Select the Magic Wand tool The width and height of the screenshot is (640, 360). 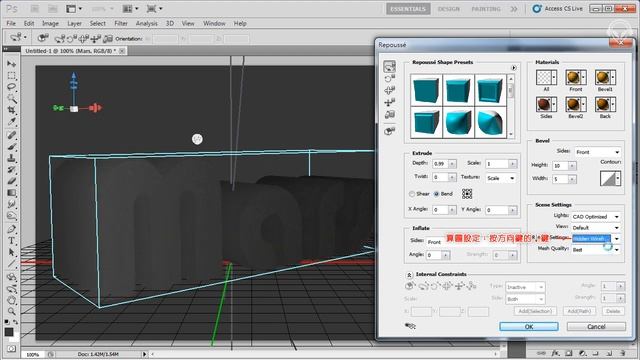coord(11,98)
